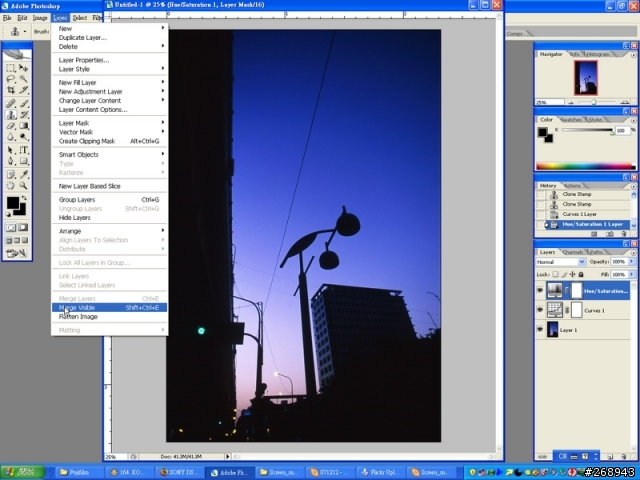Select the Eyedropper tool
Image resolution: width=640 pixels, height=480 pixels.
click(24, 175)
